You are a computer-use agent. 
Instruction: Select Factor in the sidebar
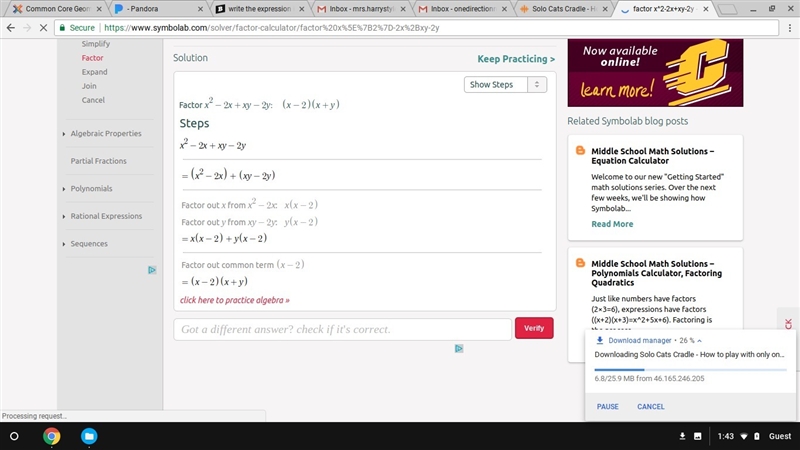[92, 58]
